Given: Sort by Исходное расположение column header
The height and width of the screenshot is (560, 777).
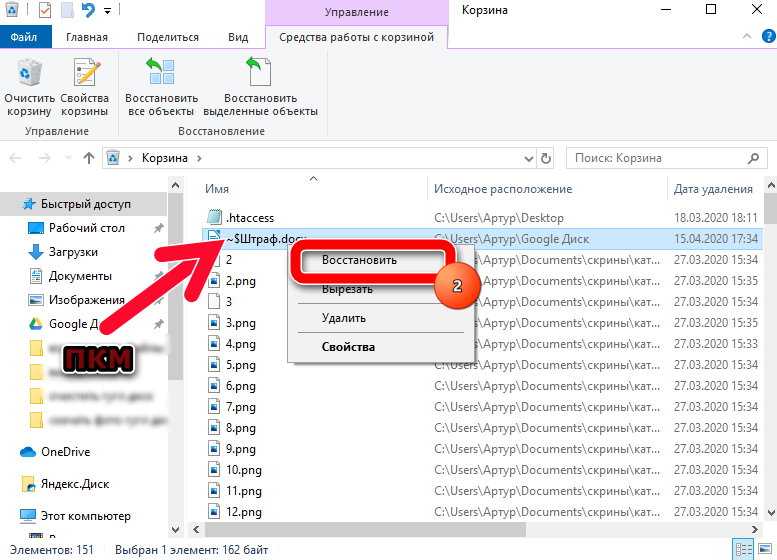Looking at the screenshot, I should pos(503,189).
